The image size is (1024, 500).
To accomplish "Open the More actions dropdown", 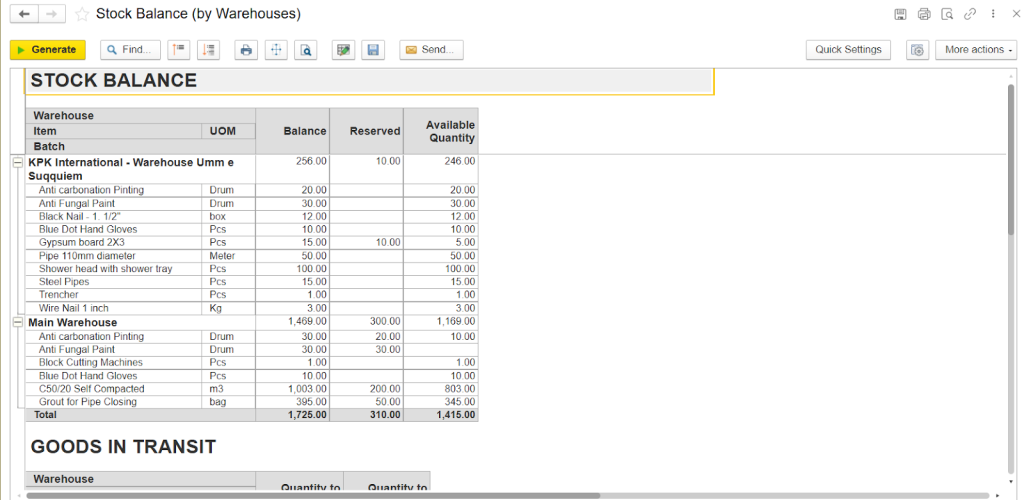I will pos(975,50).
